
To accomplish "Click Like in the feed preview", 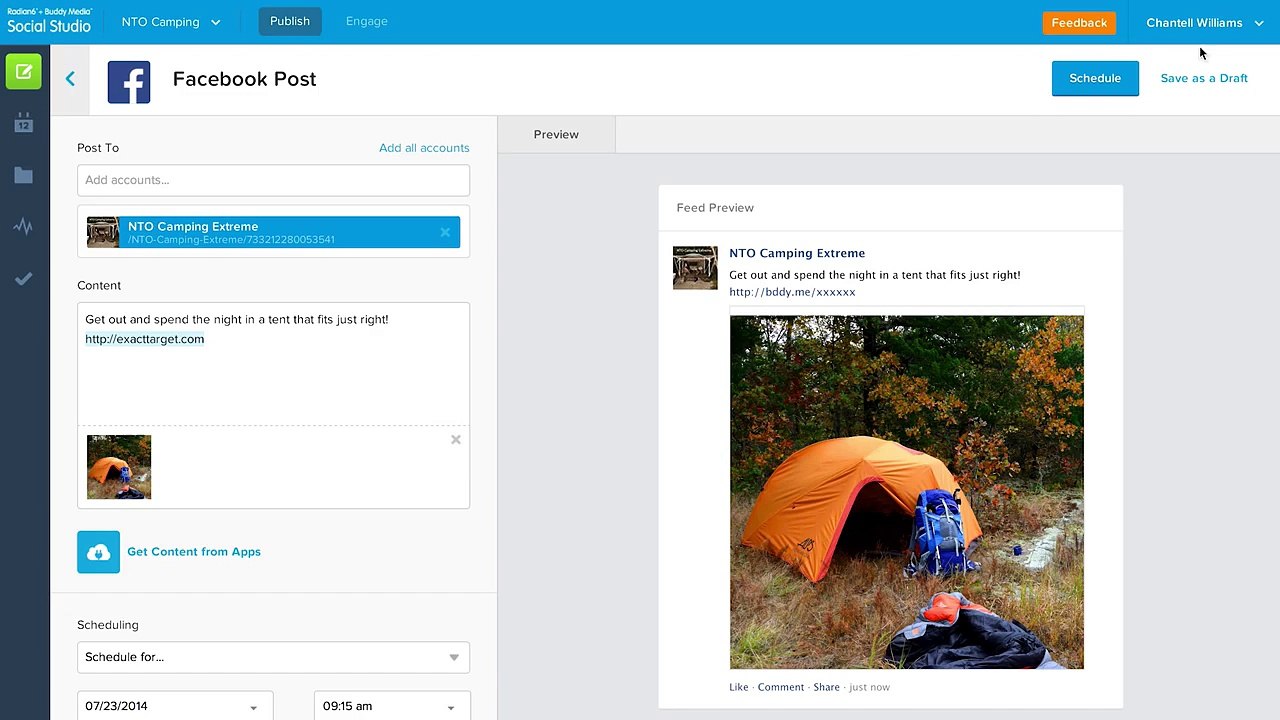I will pos(739,687).
